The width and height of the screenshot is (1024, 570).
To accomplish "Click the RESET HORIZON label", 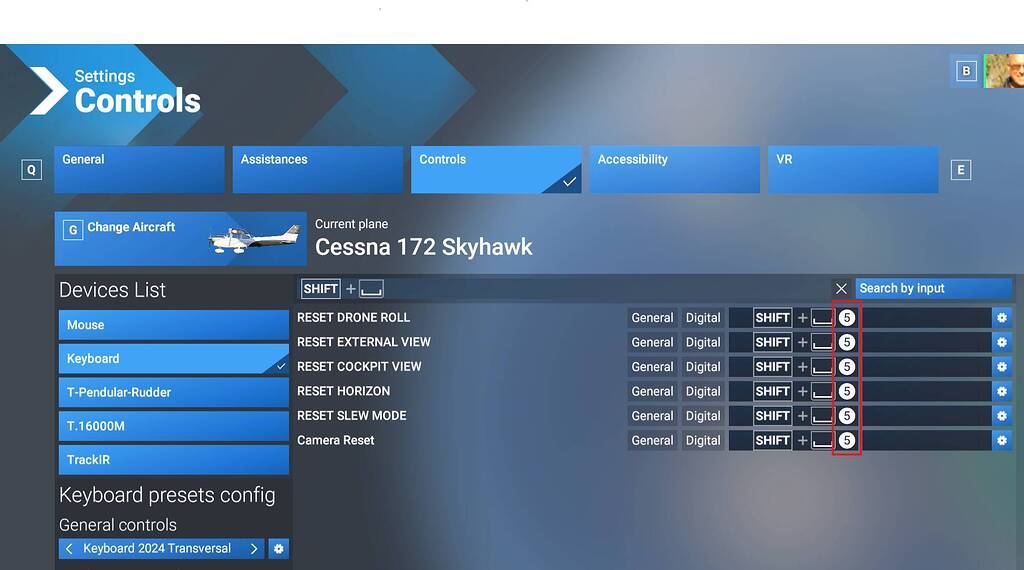I will click(344, 391).
